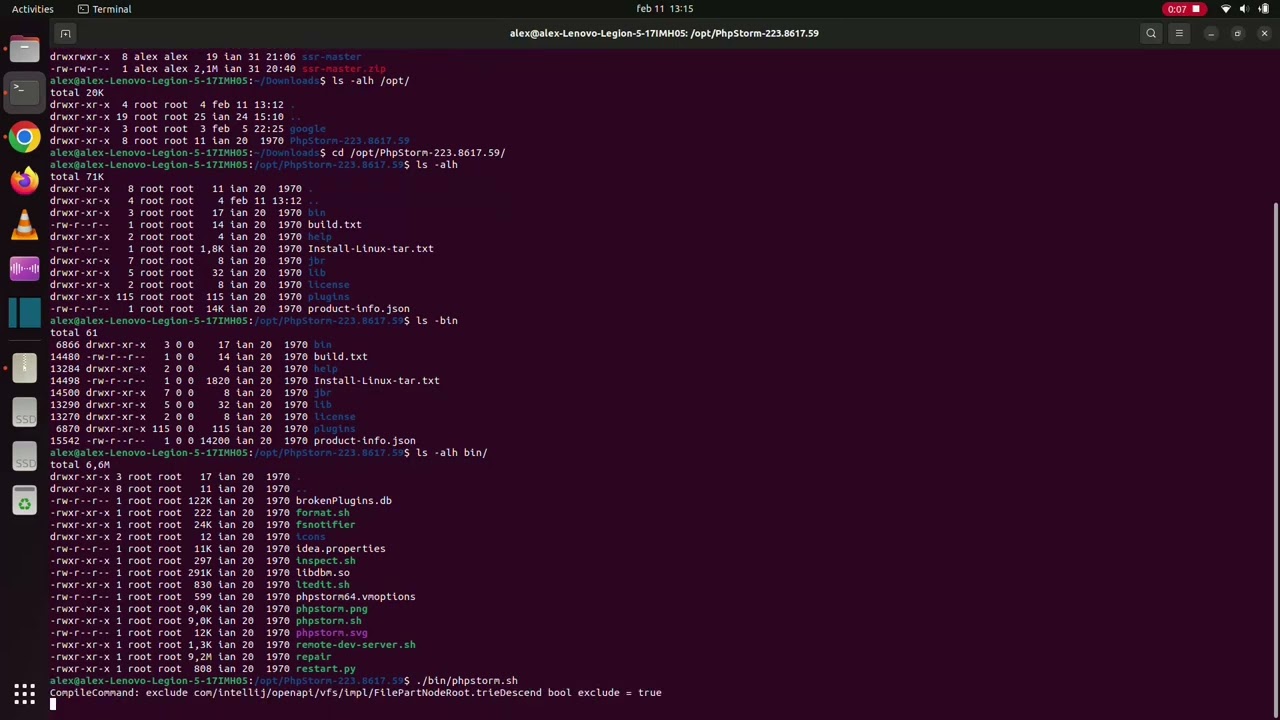Click the ssr-master.zip file name
The image size is (1280, 720).
(343, 69)
